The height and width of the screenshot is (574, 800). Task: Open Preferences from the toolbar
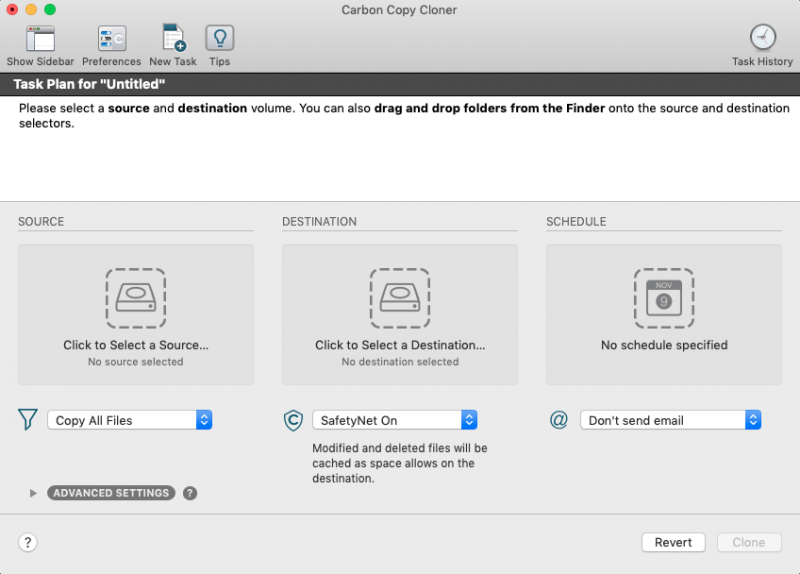[112, 39]
